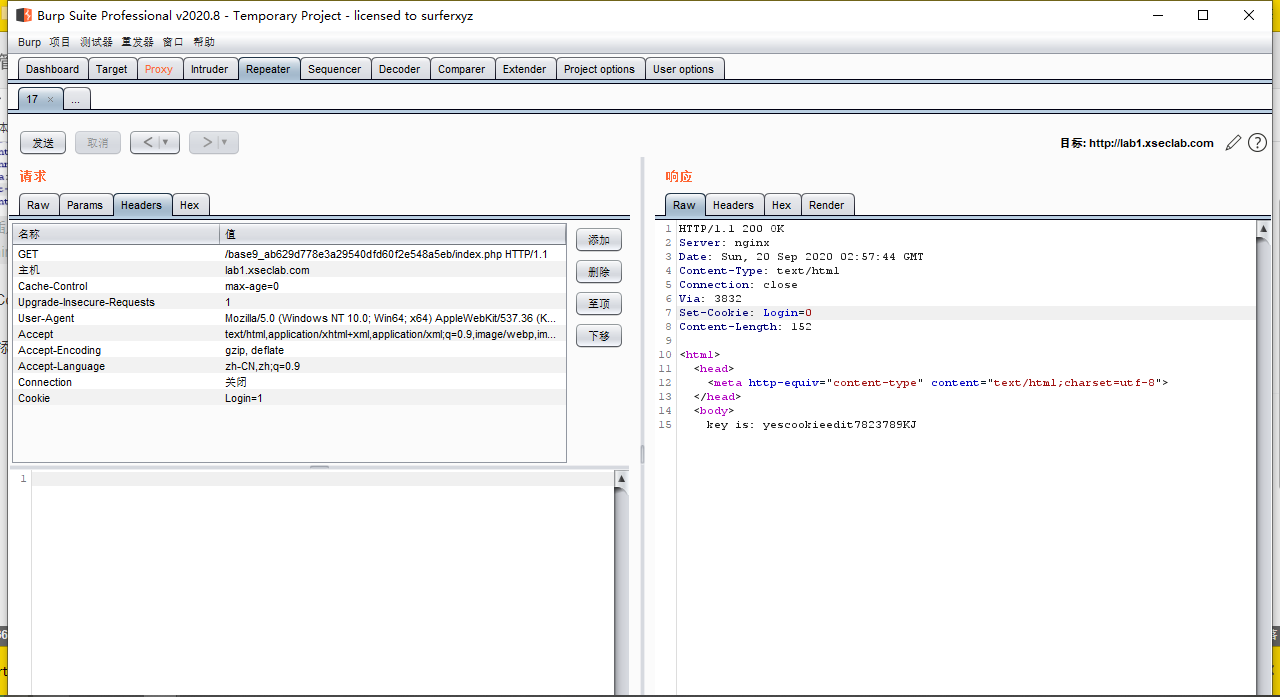Open the 项目 menu
1280x697 pixels.
[60, 42]
